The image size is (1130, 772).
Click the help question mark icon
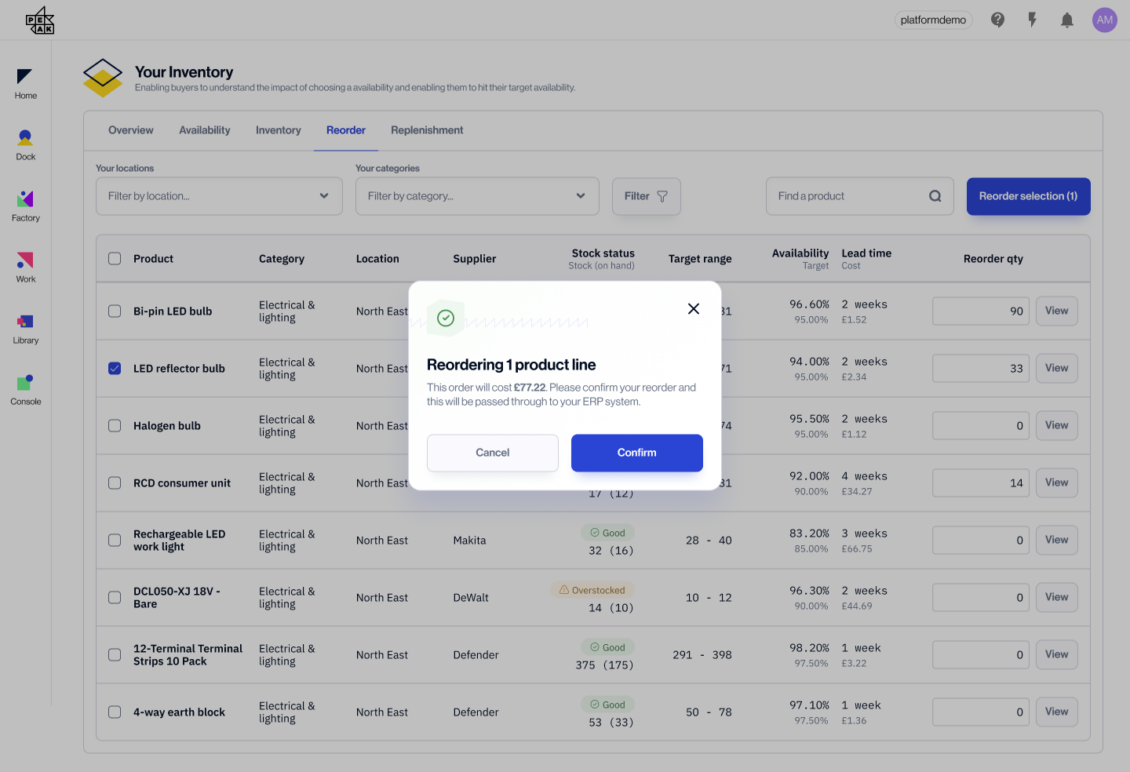tap(997, 20)
